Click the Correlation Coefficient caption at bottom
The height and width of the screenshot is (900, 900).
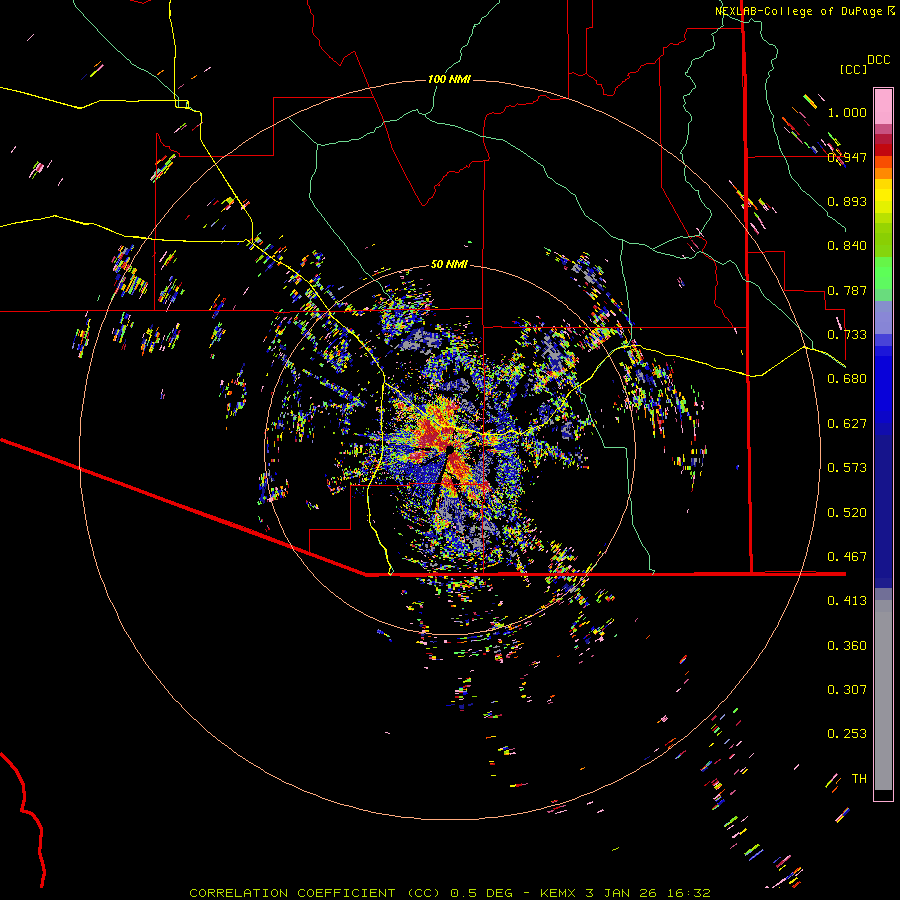450,893
